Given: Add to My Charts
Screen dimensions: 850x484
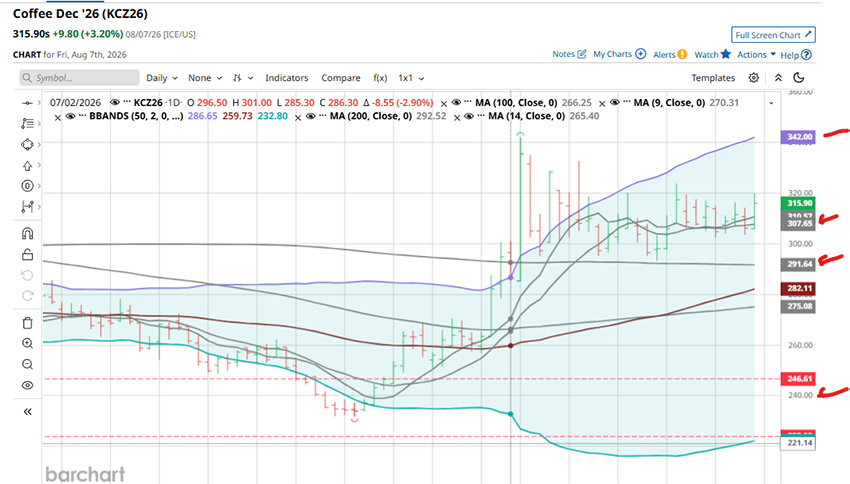Looking at the screenshot, I should (620, 54).
